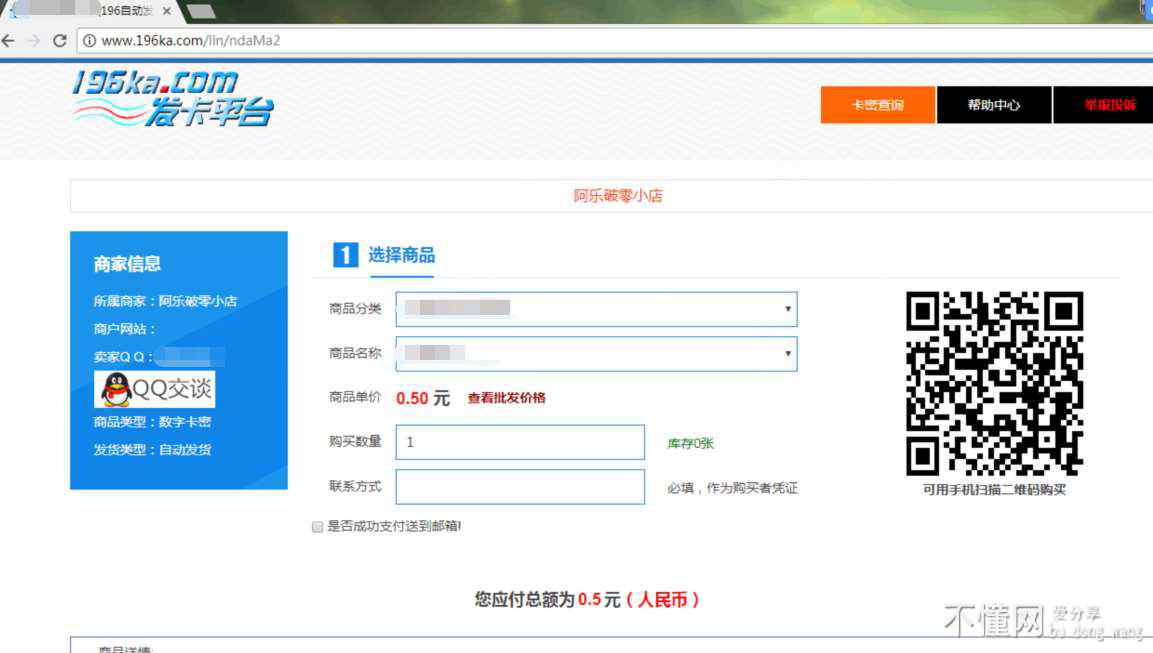Toggle 是否成功支付送到邮箱 checkbox

(x=318, y=527)
